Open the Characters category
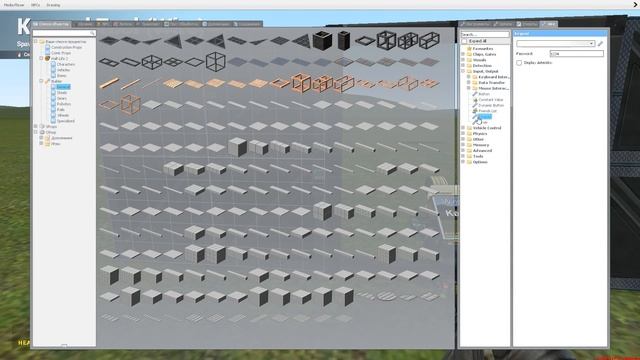The image size is (640, 360). [66, 64]
